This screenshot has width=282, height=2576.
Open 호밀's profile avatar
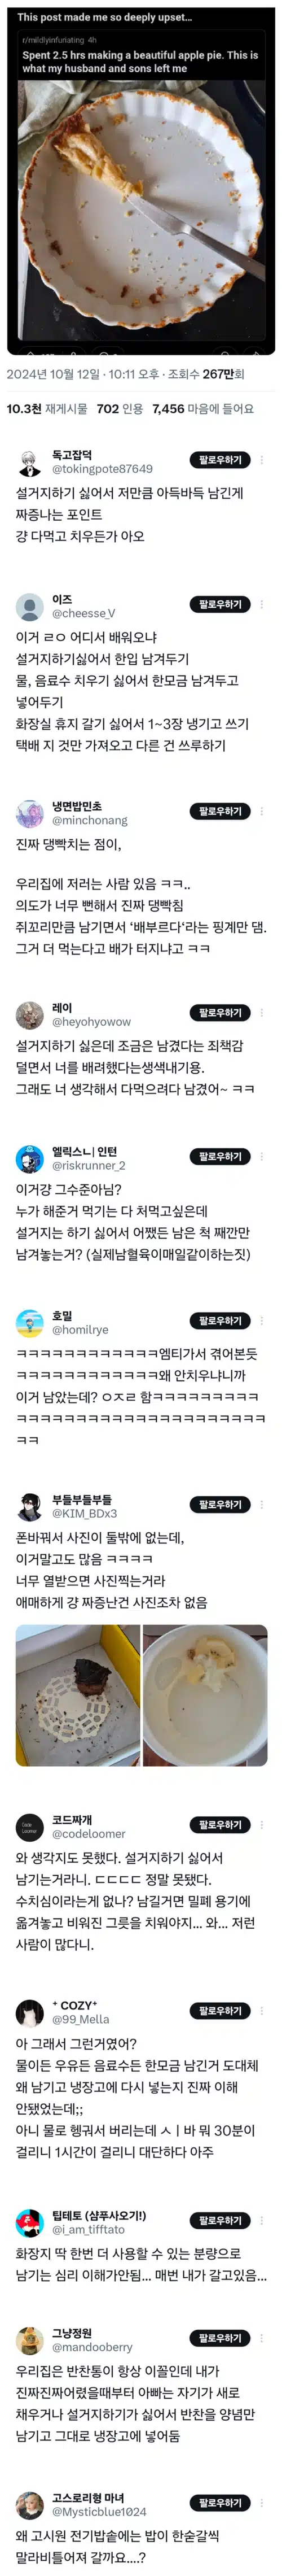coord(29,1323)
